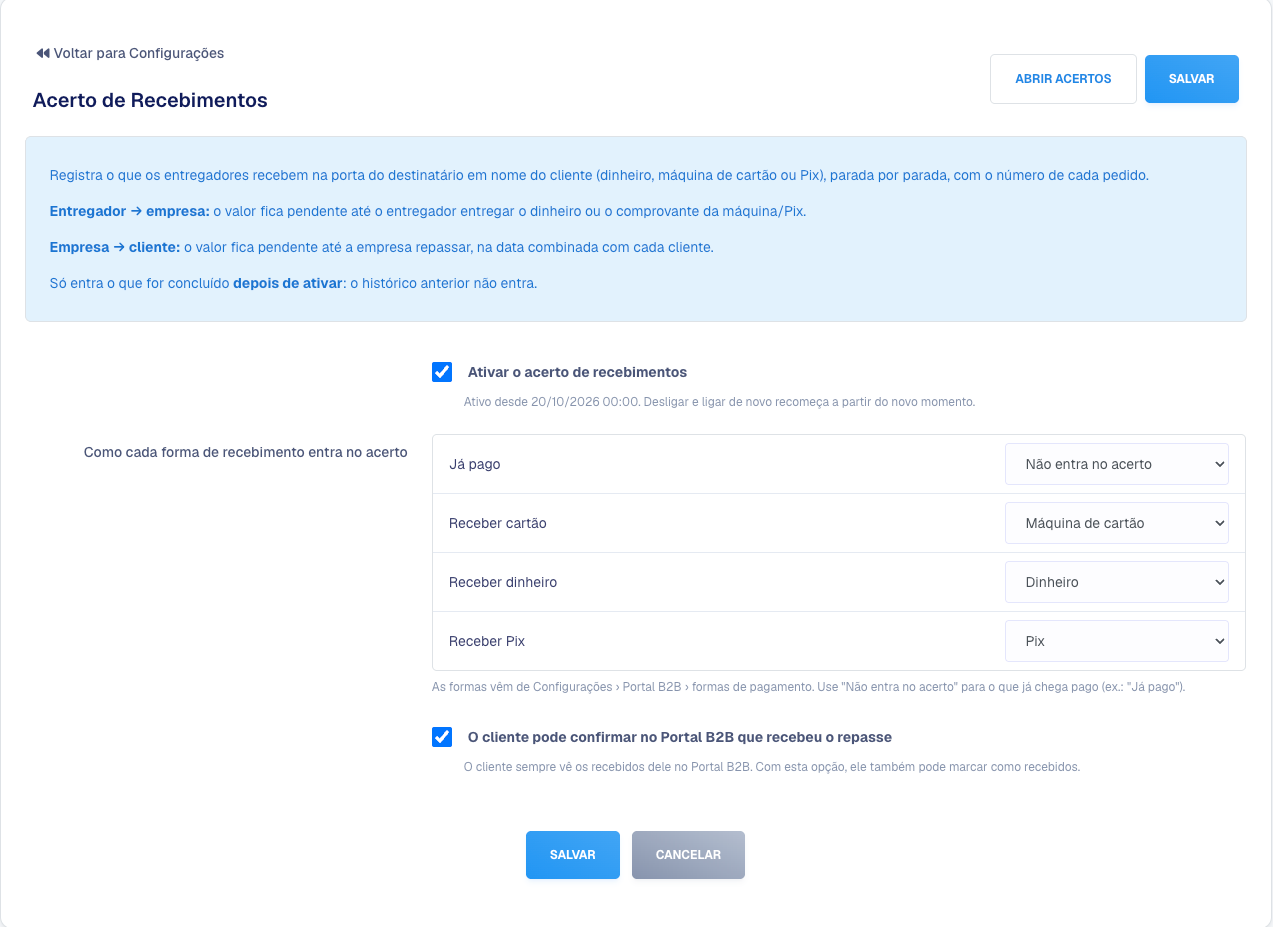Open the Receber dinheiro dropdown
Screen dimensions: 1273x927
click(x=1117, y=582)
